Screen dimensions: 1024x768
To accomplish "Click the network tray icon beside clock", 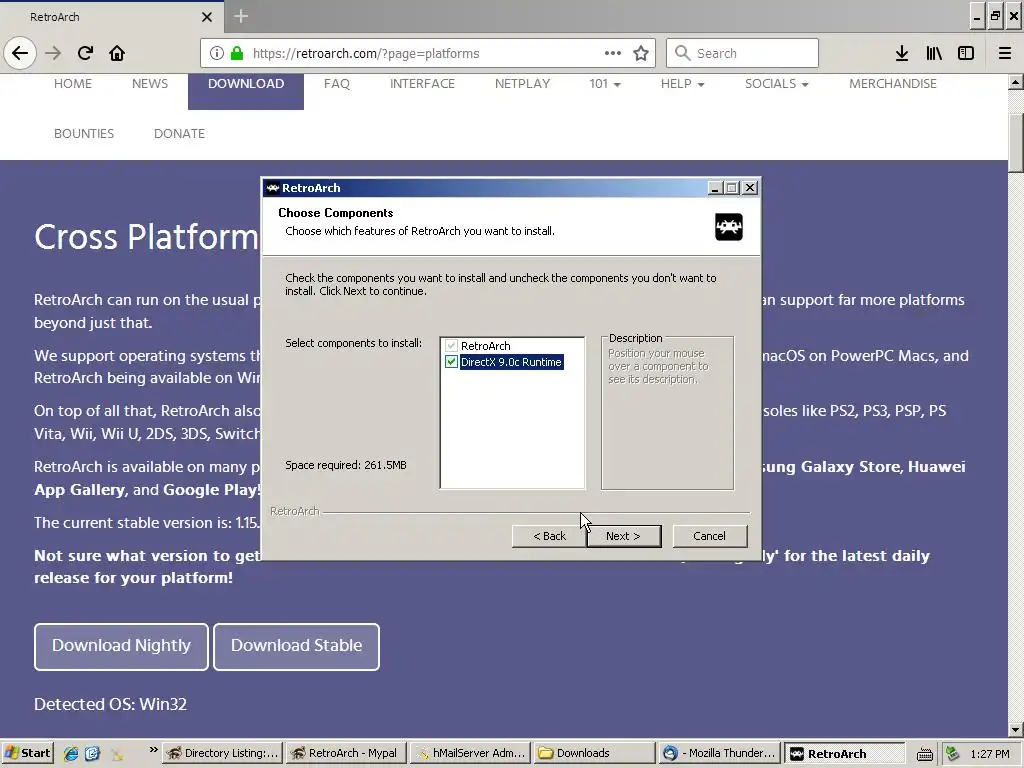I will (952, 754).
